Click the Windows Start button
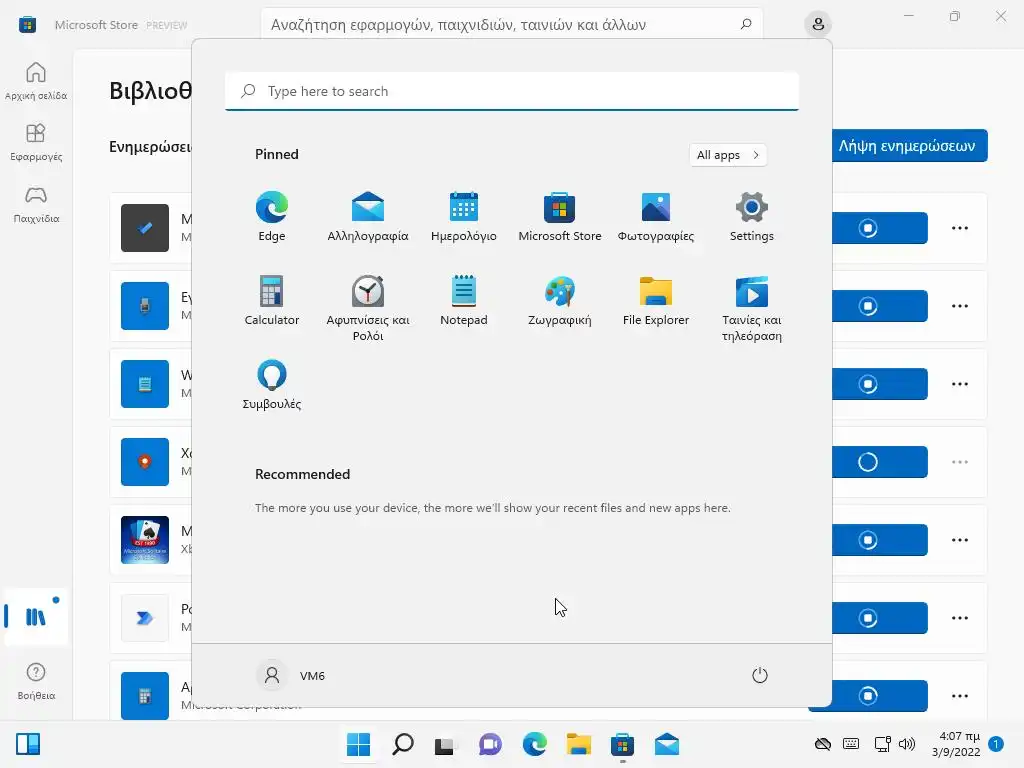Screen dimensions: 1024x768 point(358,744)
